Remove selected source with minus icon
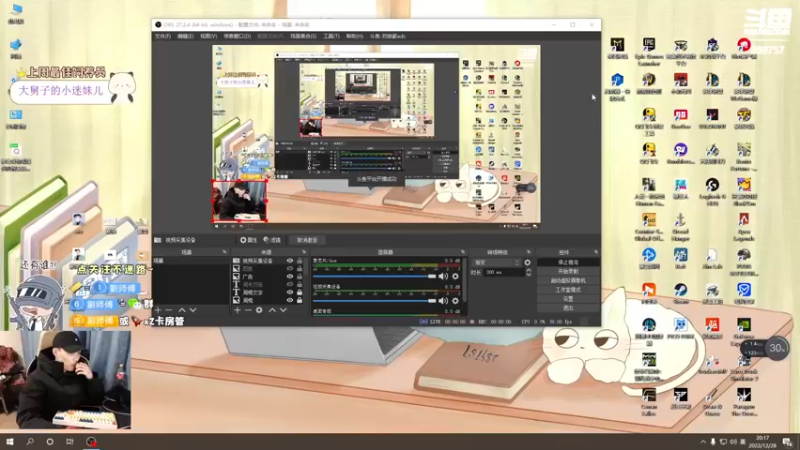The height and width of the screenshot is (450, 800). click(248, 310)
